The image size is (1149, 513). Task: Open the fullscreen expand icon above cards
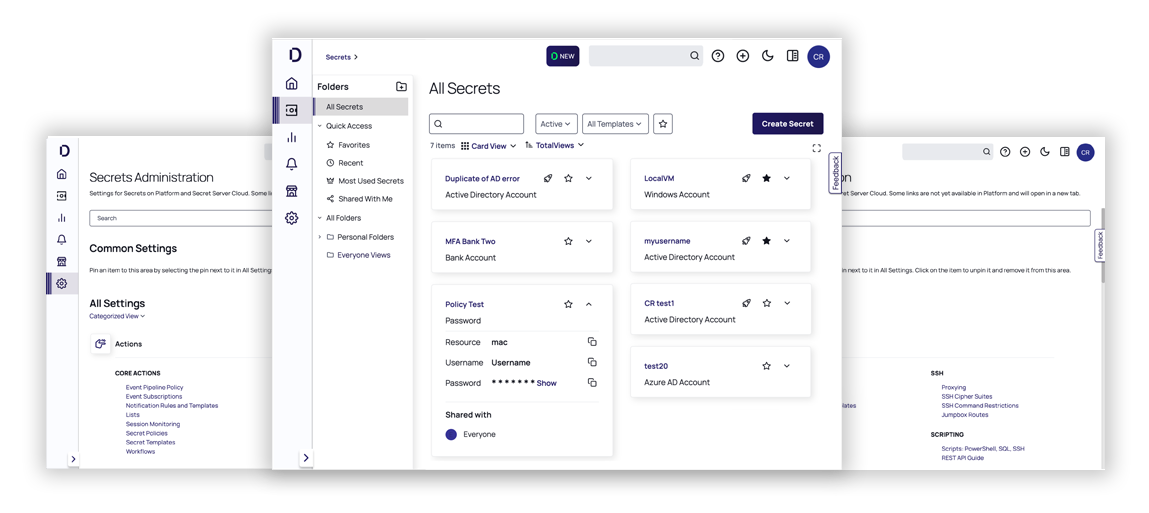point(816,148)
